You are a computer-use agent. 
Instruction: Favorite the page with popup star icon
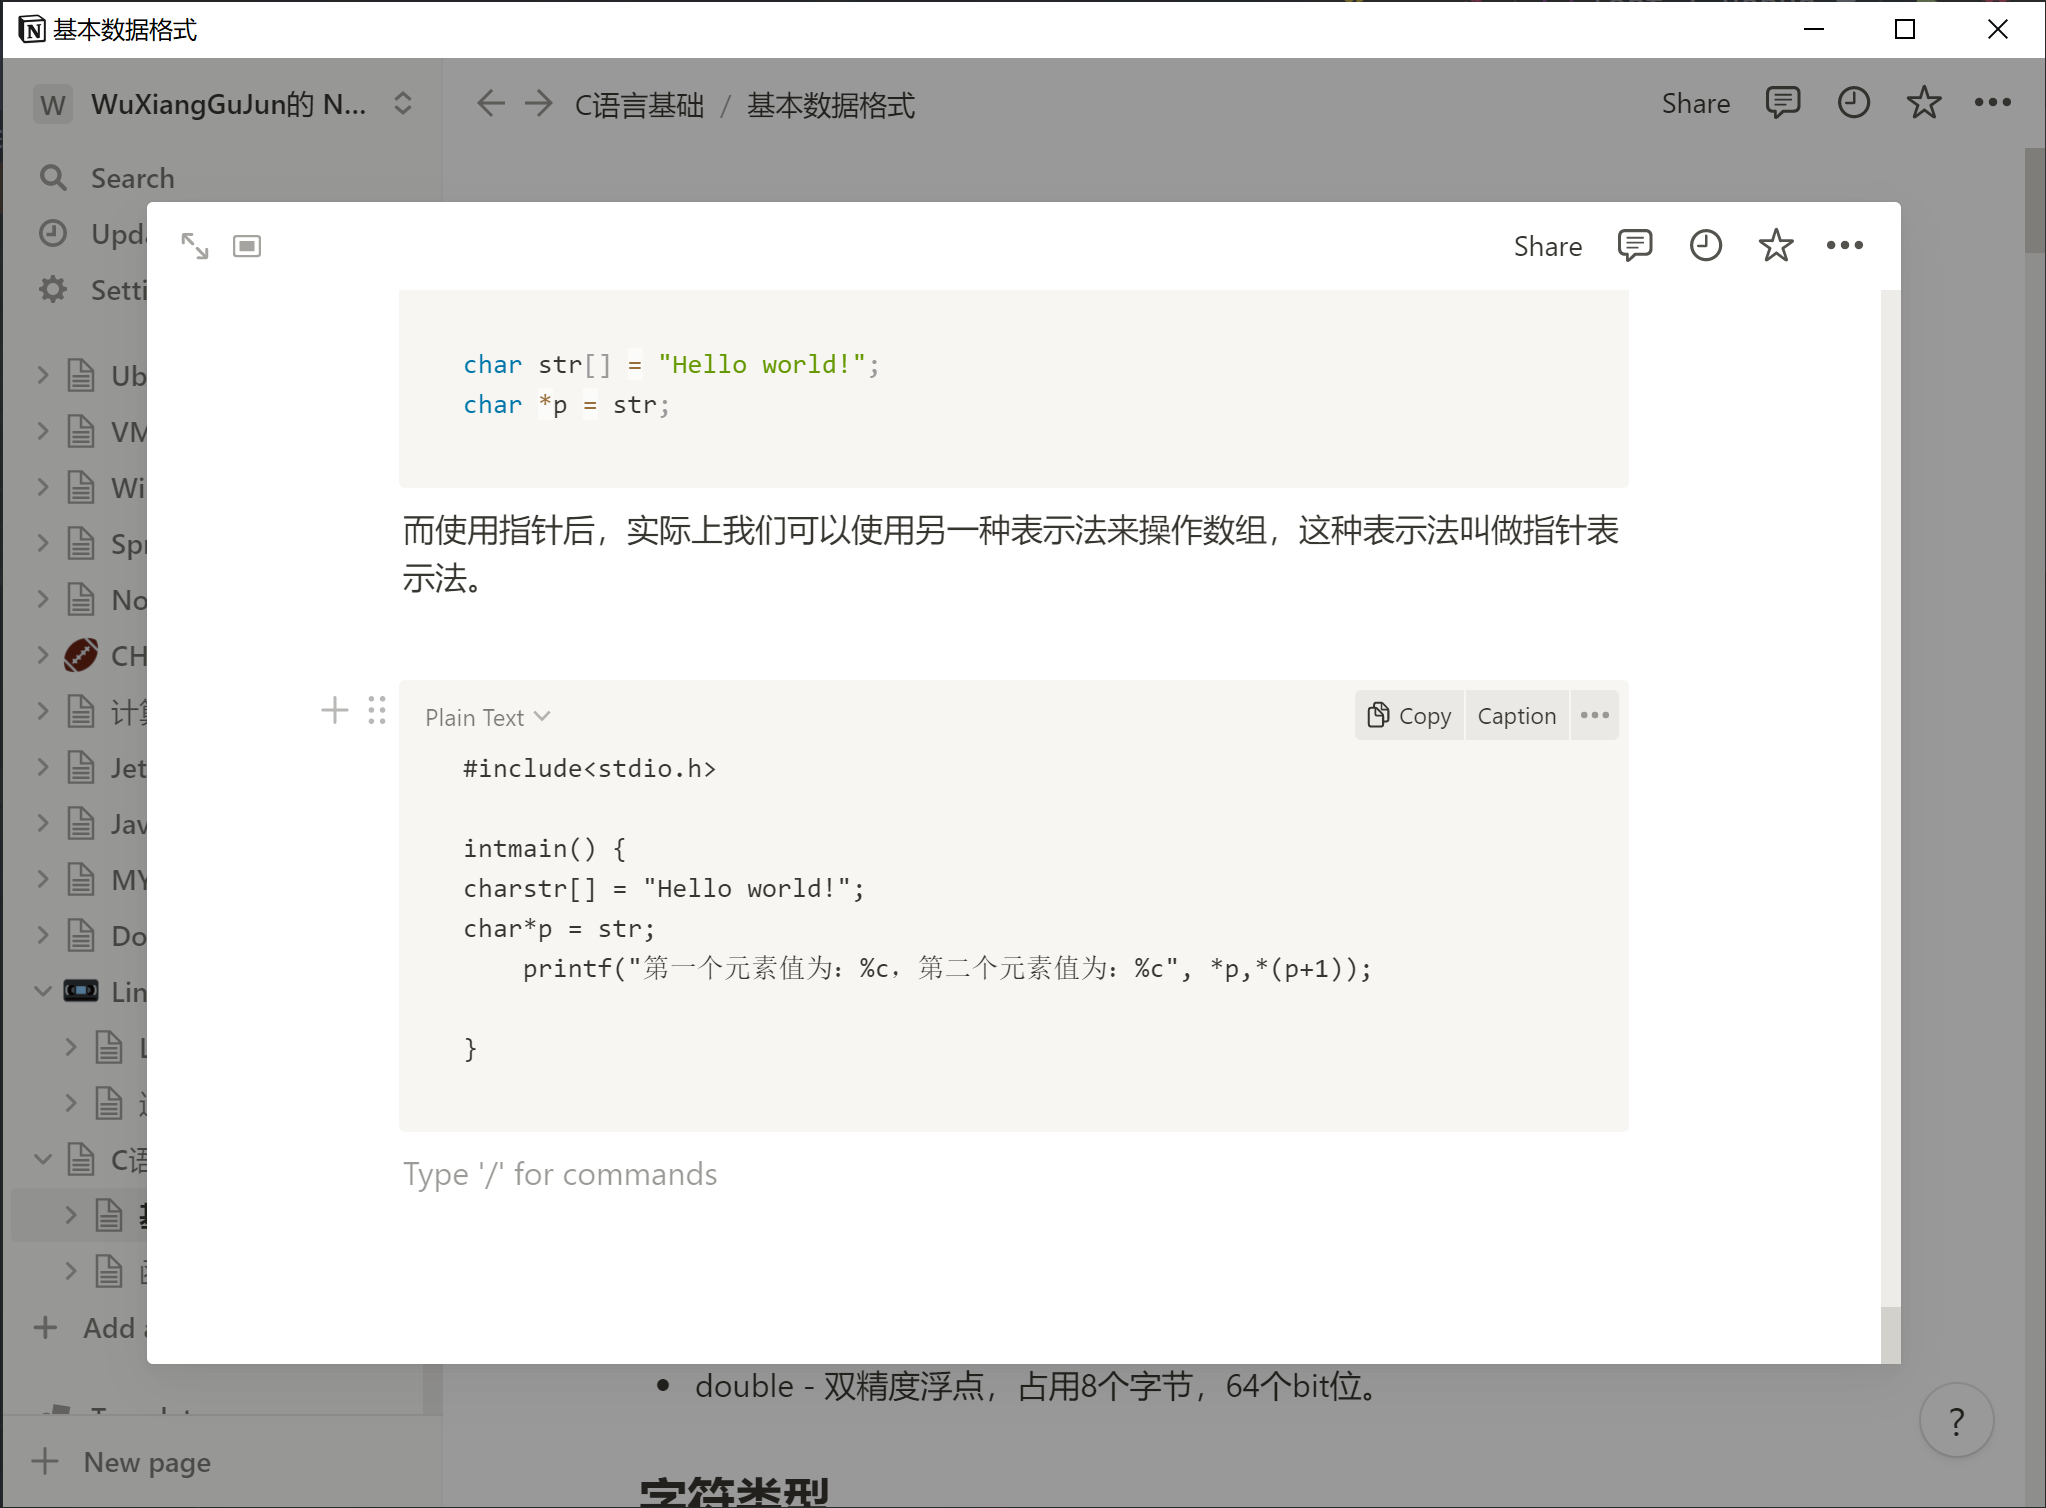pos(1775,246)
